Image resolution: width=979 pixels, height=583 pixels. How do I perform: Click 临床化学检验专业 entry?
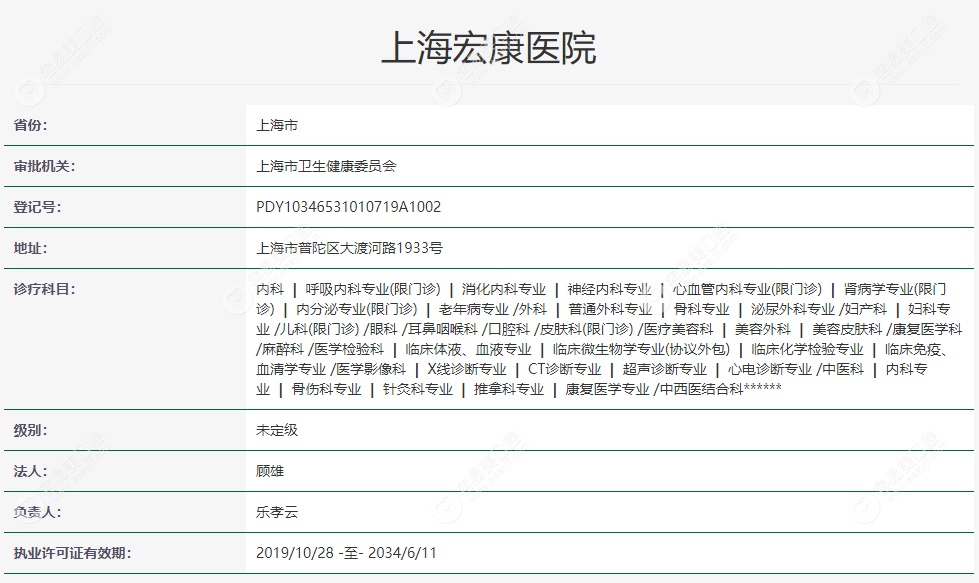coord(807,349)
